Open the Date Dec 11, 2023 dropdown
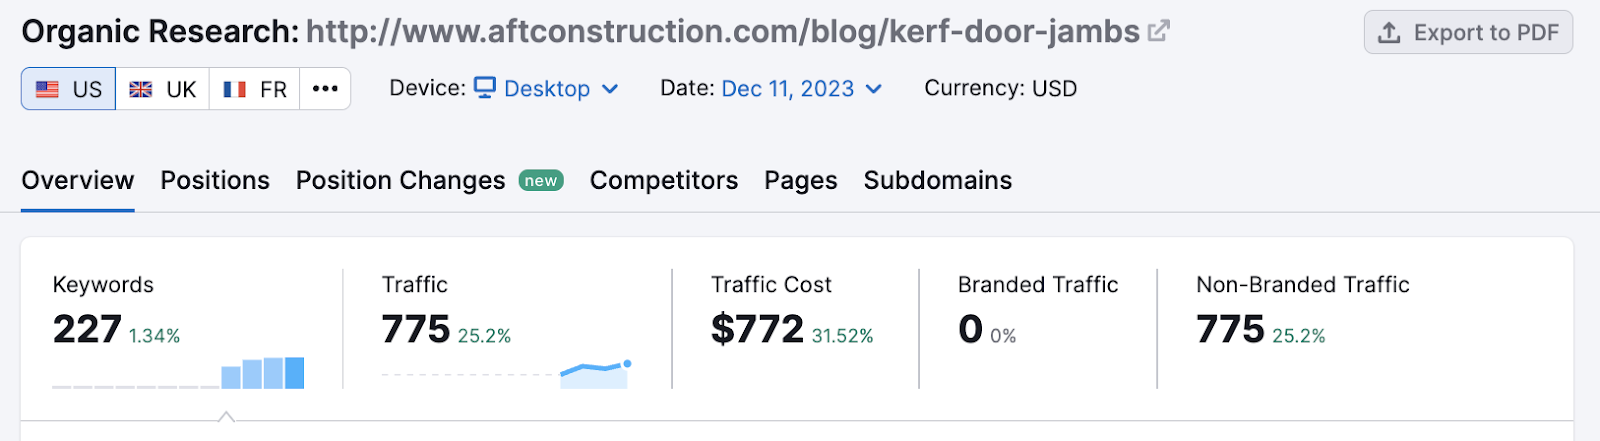 801,89
